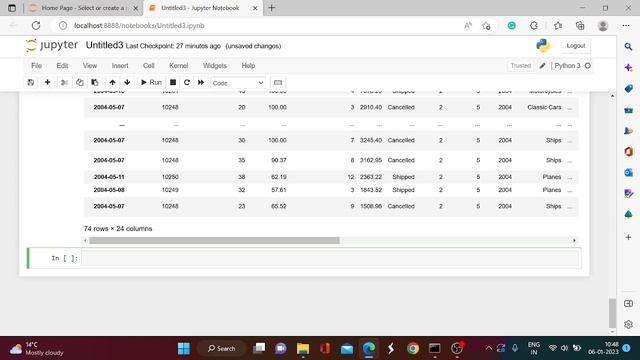Open sidebar settings gear icon
The width and height of the screenshot is (640, 360).
coord(629,324)
